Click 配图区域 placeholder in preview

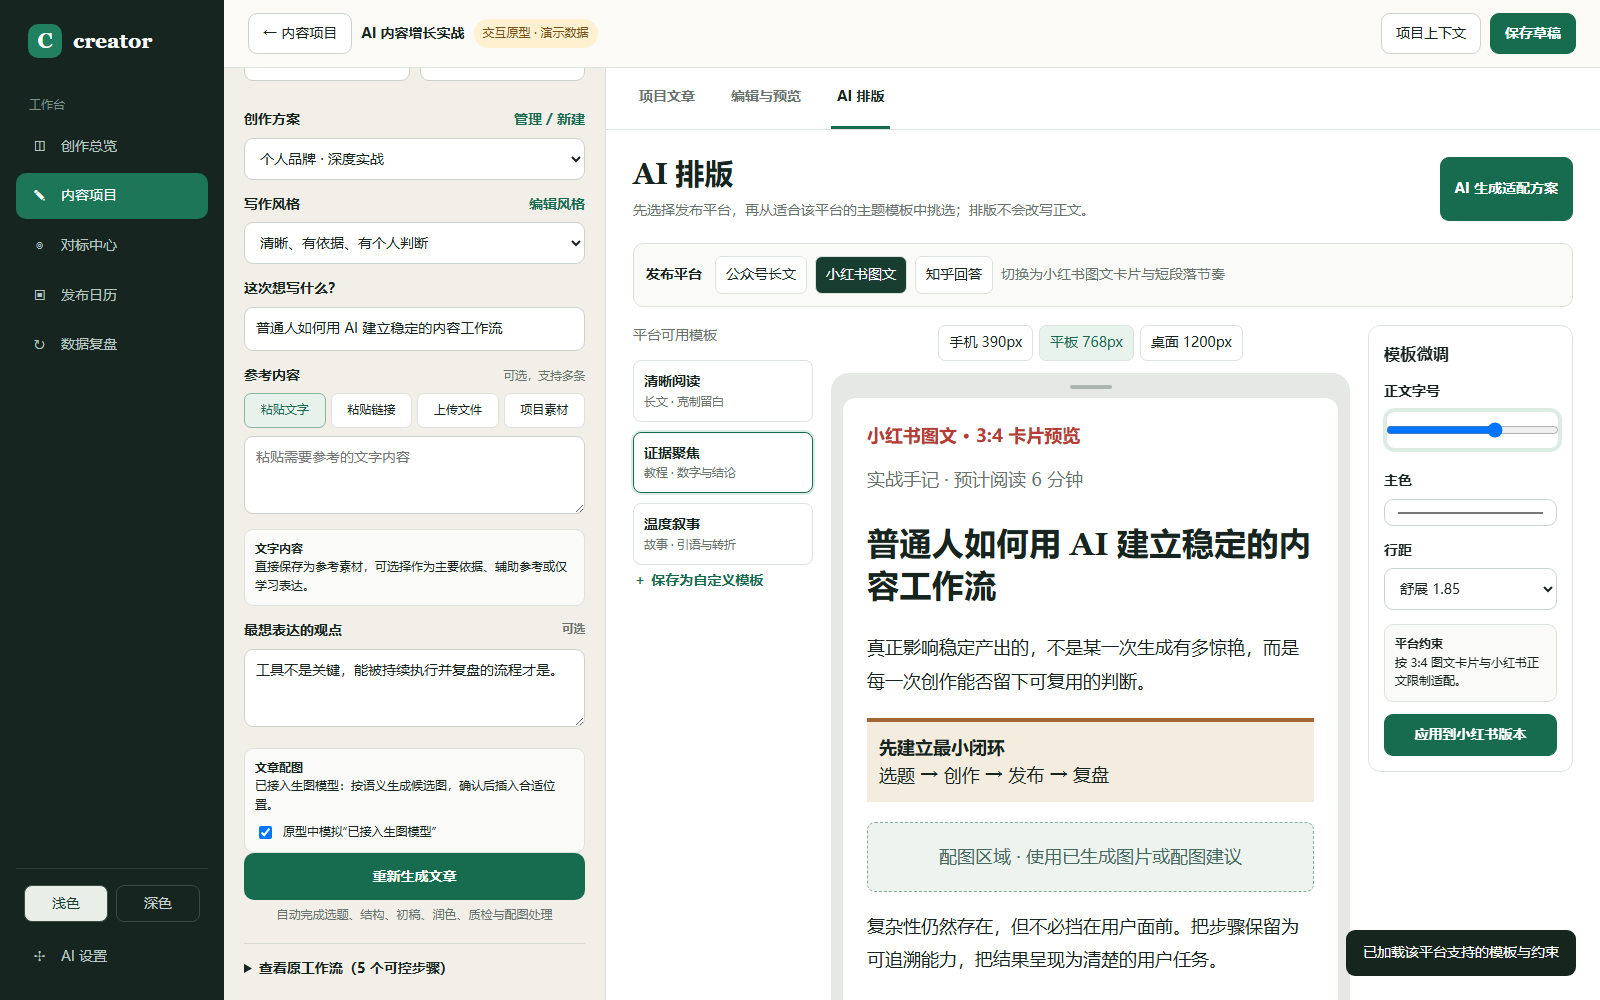click(x=1090, y=857)
